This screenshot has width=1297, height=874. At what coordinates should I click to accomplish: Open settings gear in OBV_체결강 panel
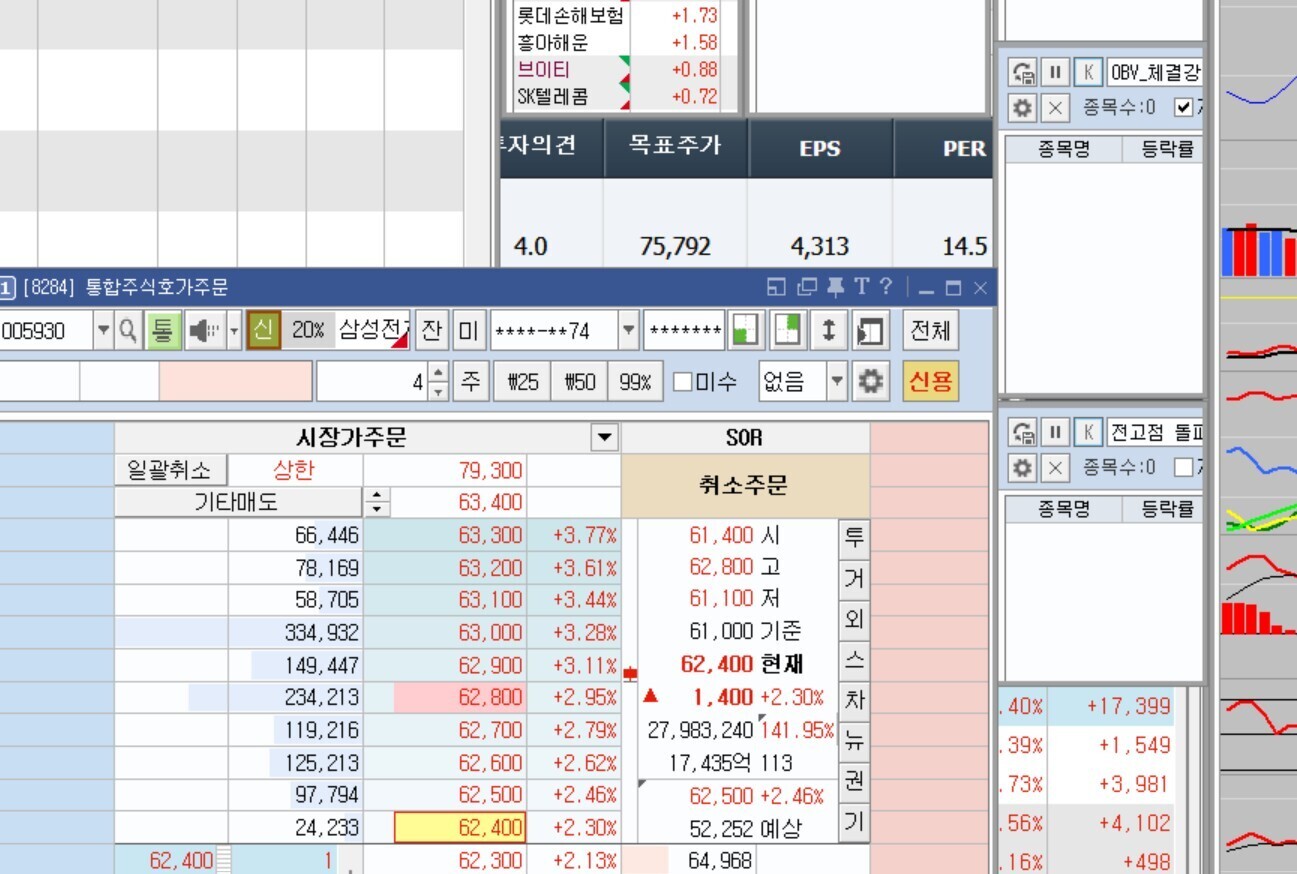pos(1022,107)
